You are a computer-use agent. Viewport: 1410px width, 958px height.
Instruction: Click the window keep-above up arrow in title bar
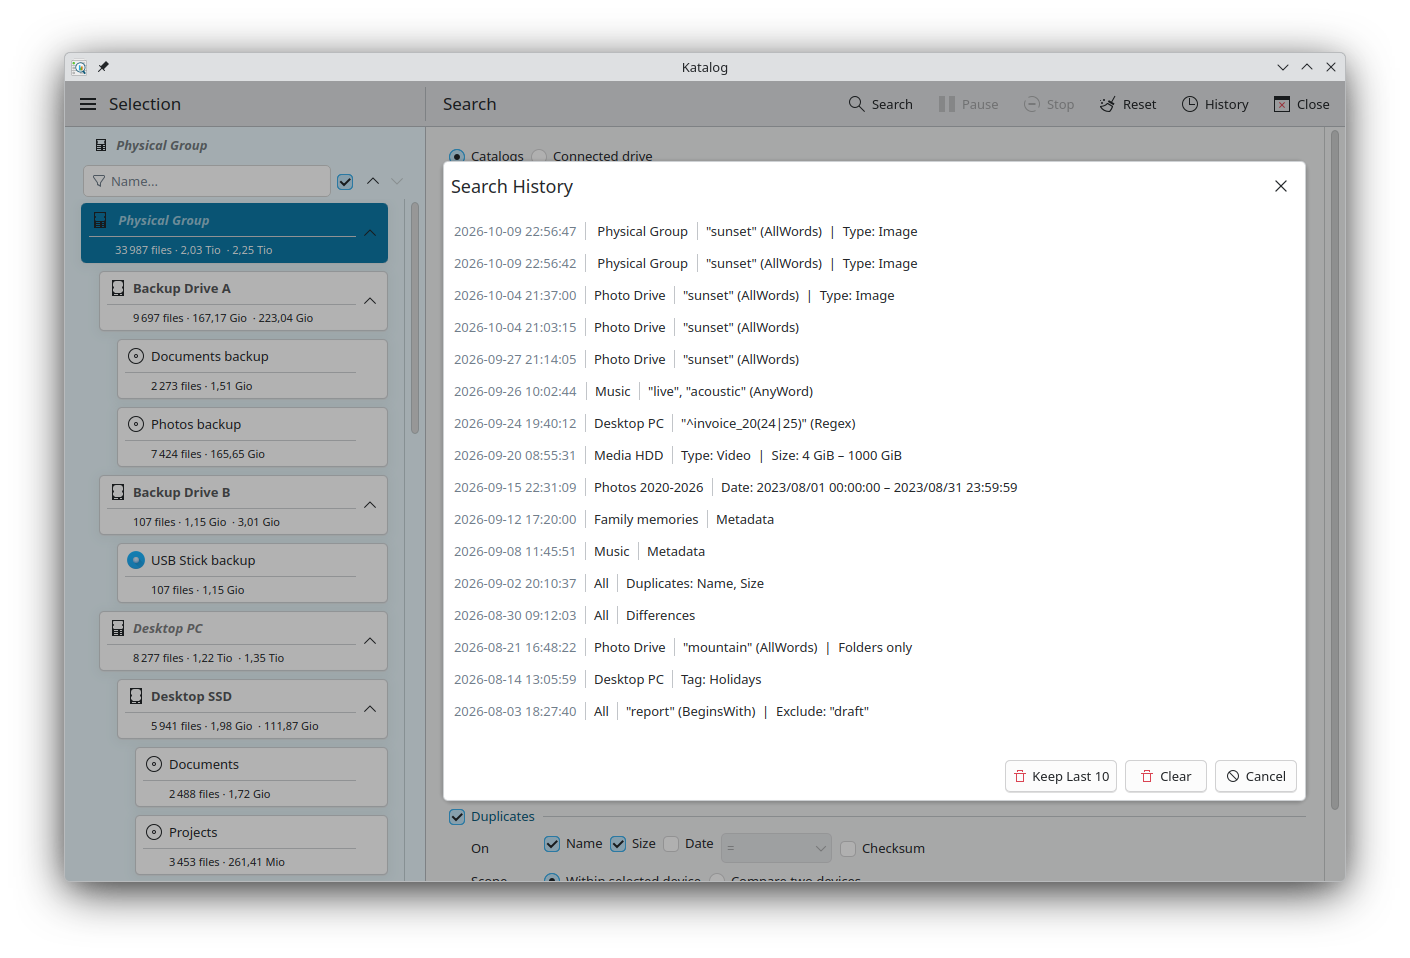(1307, 67)
